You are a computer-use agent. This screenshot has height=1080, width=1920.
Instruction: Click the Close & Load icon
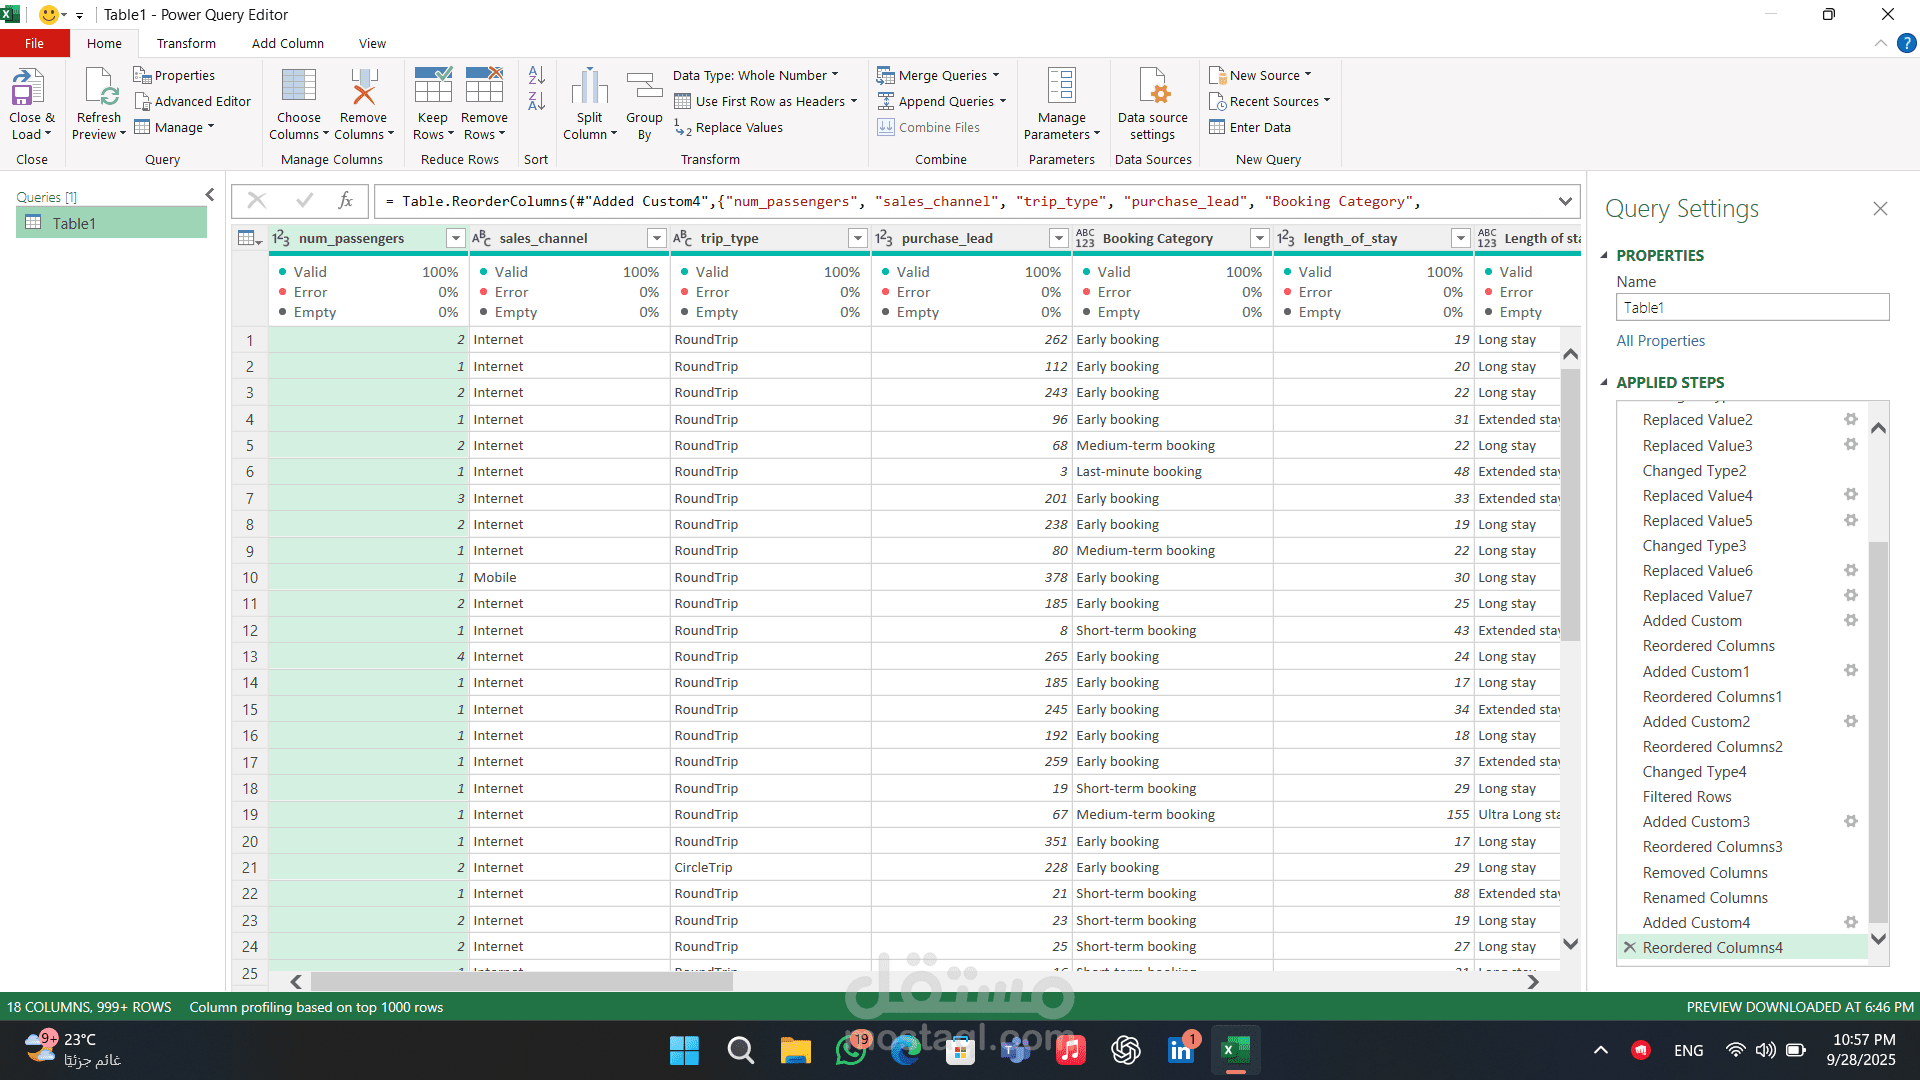(x=28, y=87)
